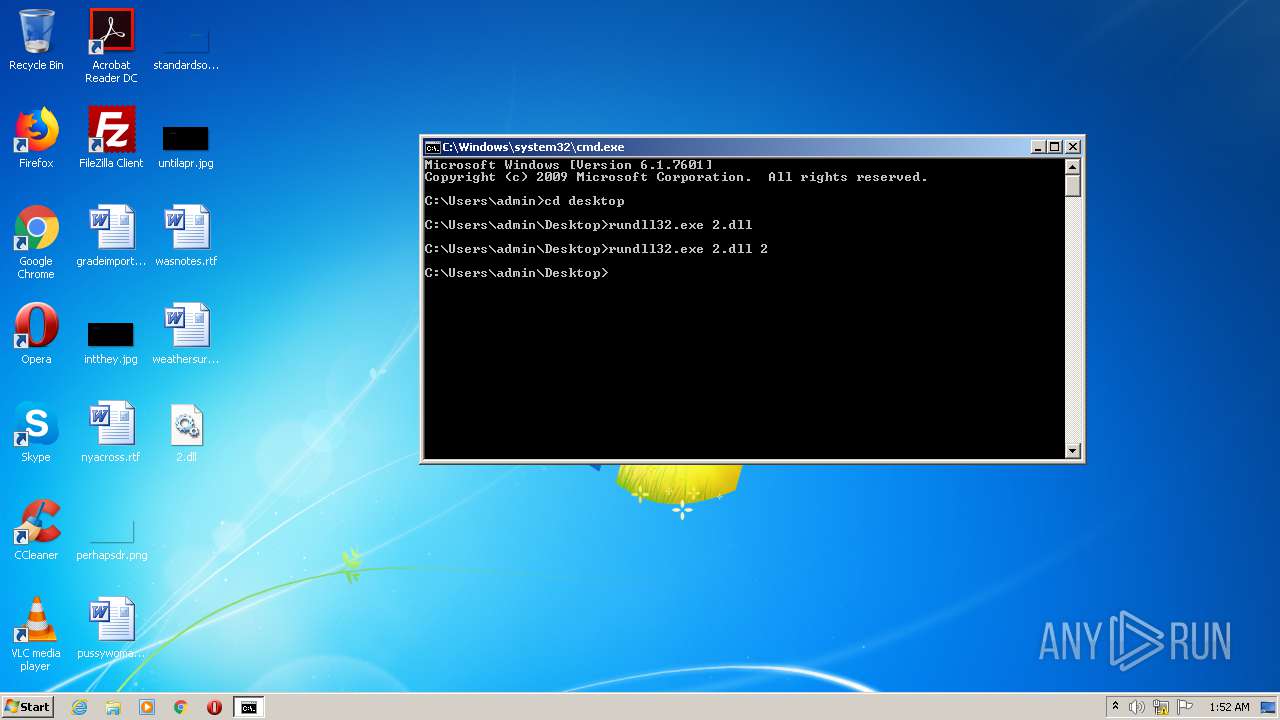Select the gradeimport... Word document
The height and width of the screenshot is (720, 1280).
point(111,236)
